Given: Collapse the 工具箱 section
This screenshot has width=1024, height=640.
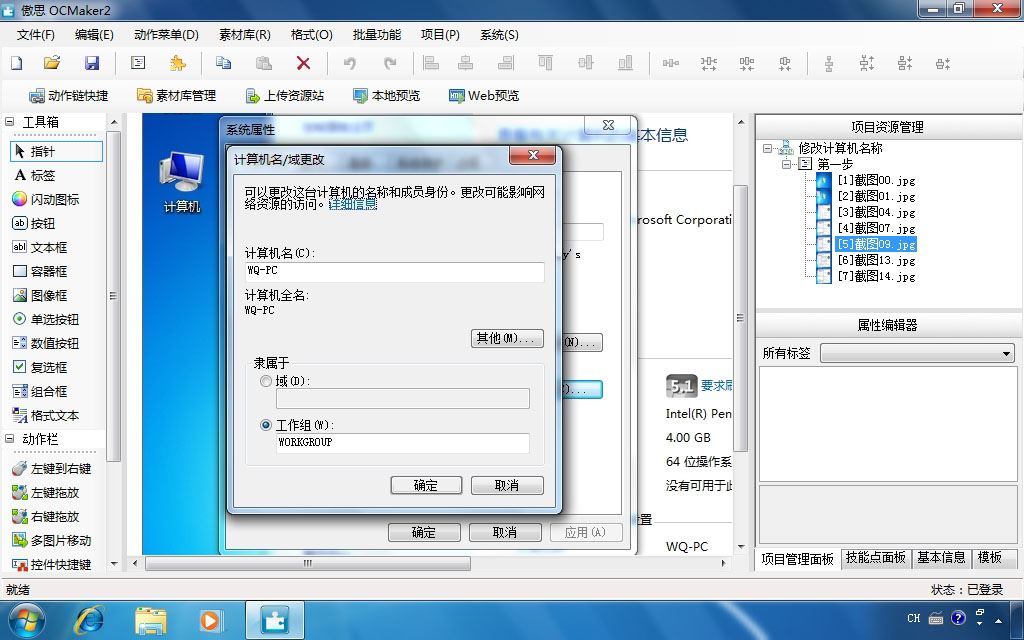Looking at the screenshot, I should tap(10, 121).
